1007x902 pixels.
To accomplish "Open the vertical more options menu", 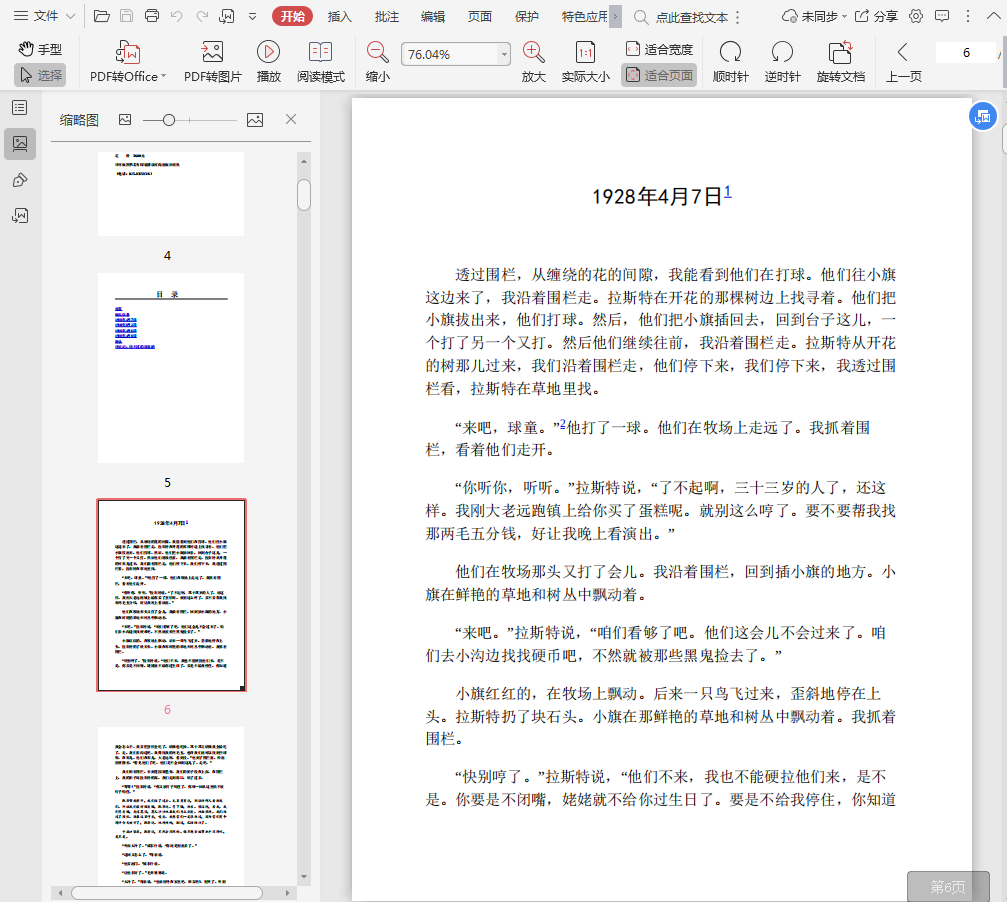I will click(968, 17).
